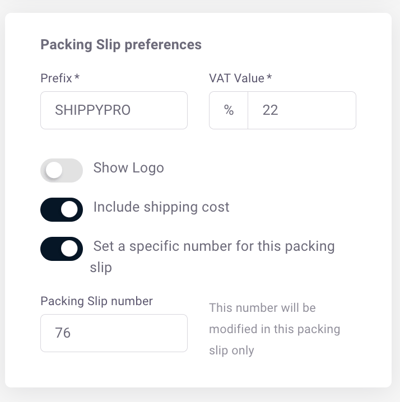Click the required asterisk next to VAT Value
This screenshot has width=400, height=402.
point(269,77)
